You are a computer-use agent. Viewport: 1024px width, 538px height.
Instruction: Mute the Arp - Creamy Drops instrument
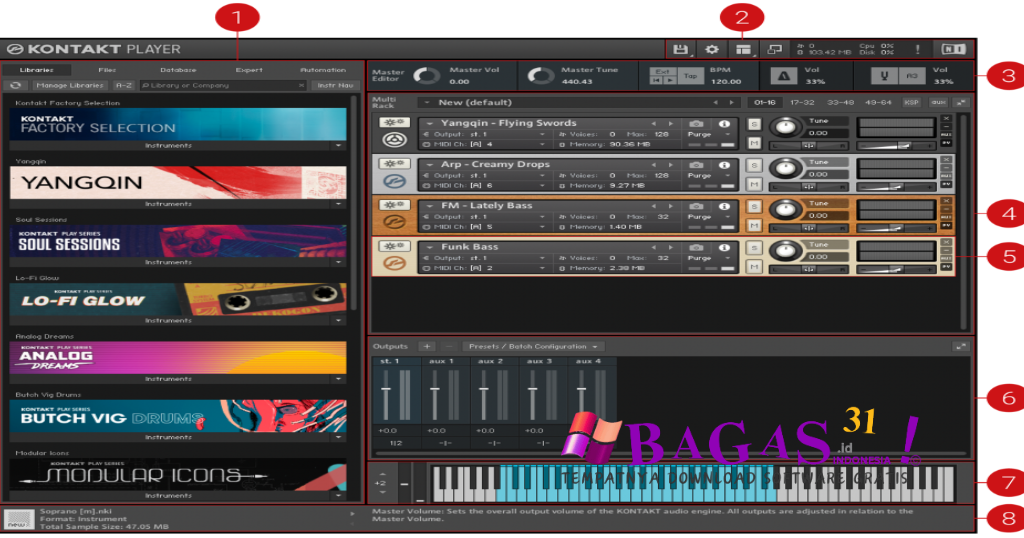(x=754, y=184)
